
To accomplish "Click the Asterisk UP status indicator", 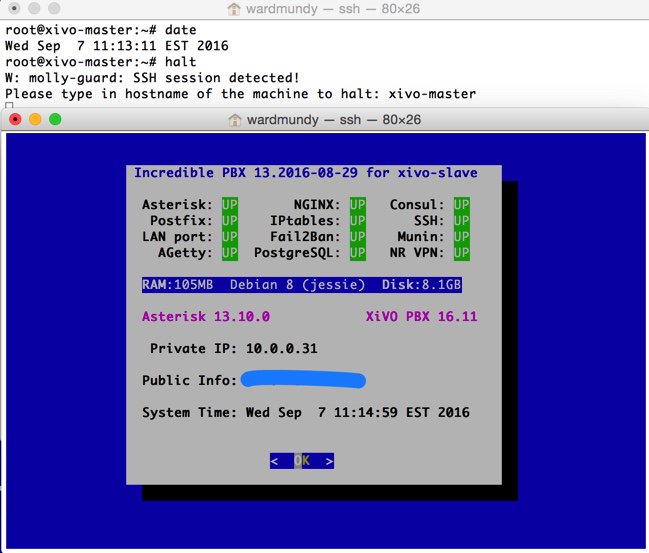I will [230, 204].
